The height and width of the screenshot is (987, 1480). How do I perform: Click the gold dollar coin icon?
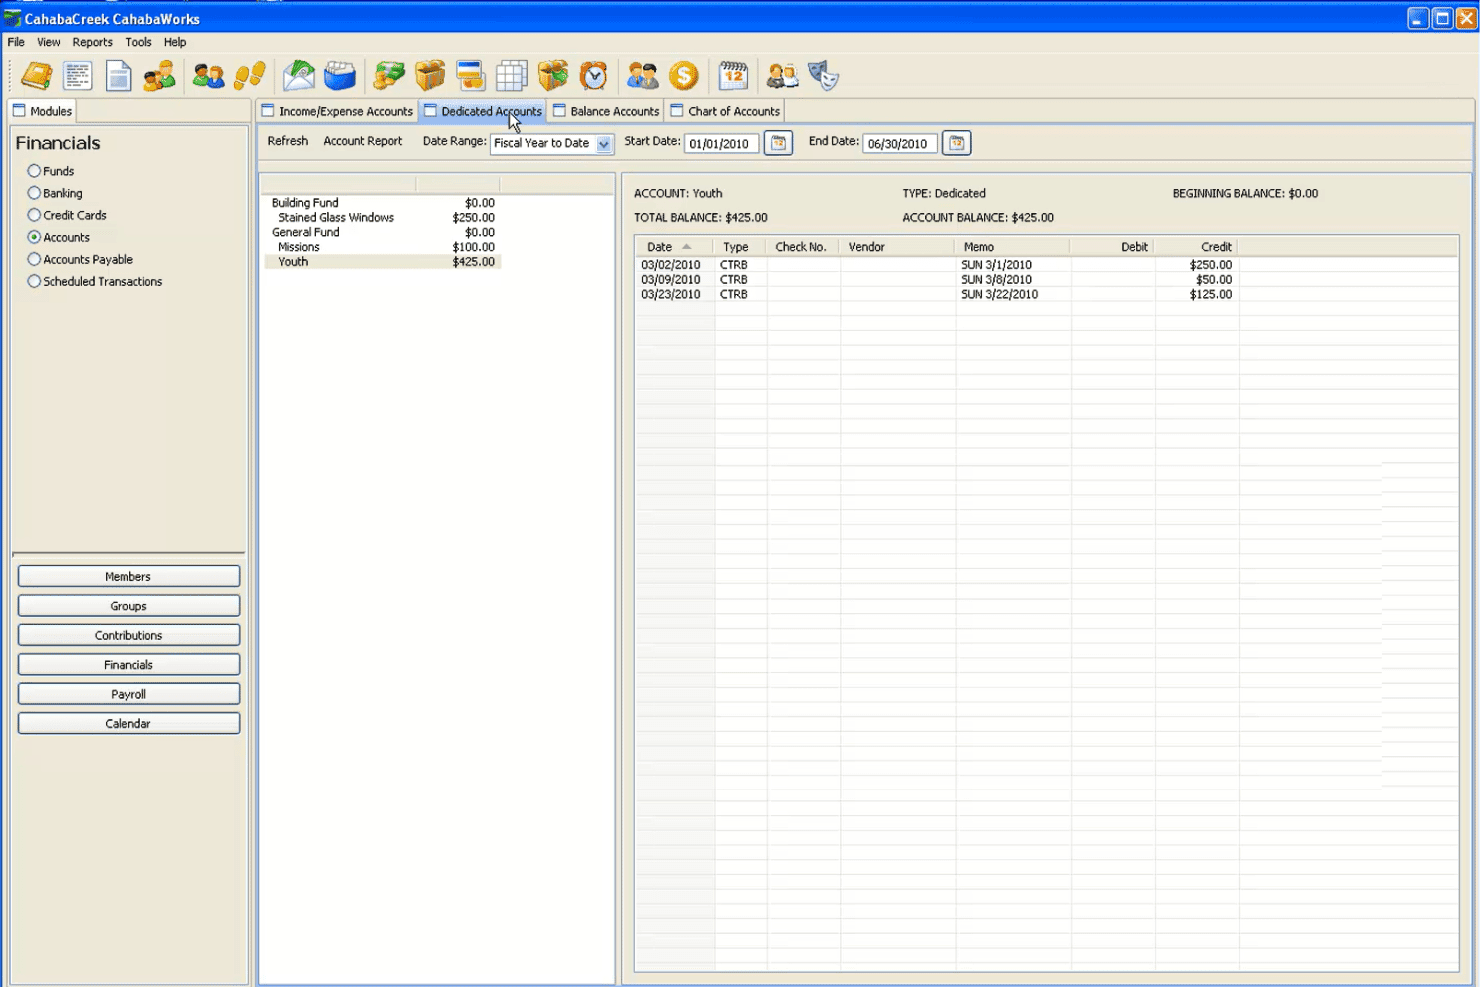click(x=684, y=76)
